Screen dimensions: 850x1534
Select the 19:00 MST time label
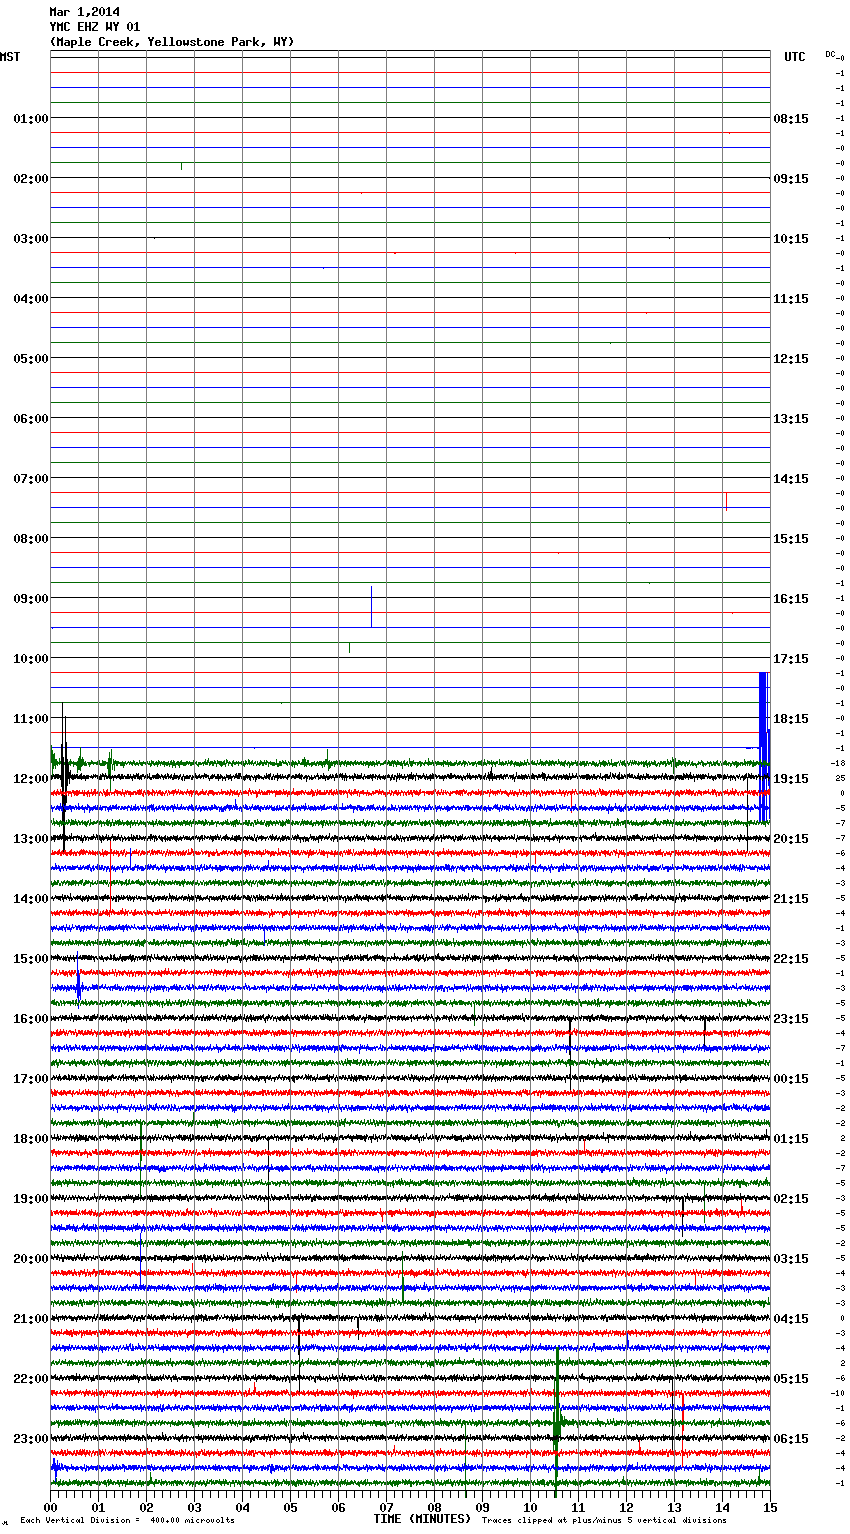point(31,1199)
